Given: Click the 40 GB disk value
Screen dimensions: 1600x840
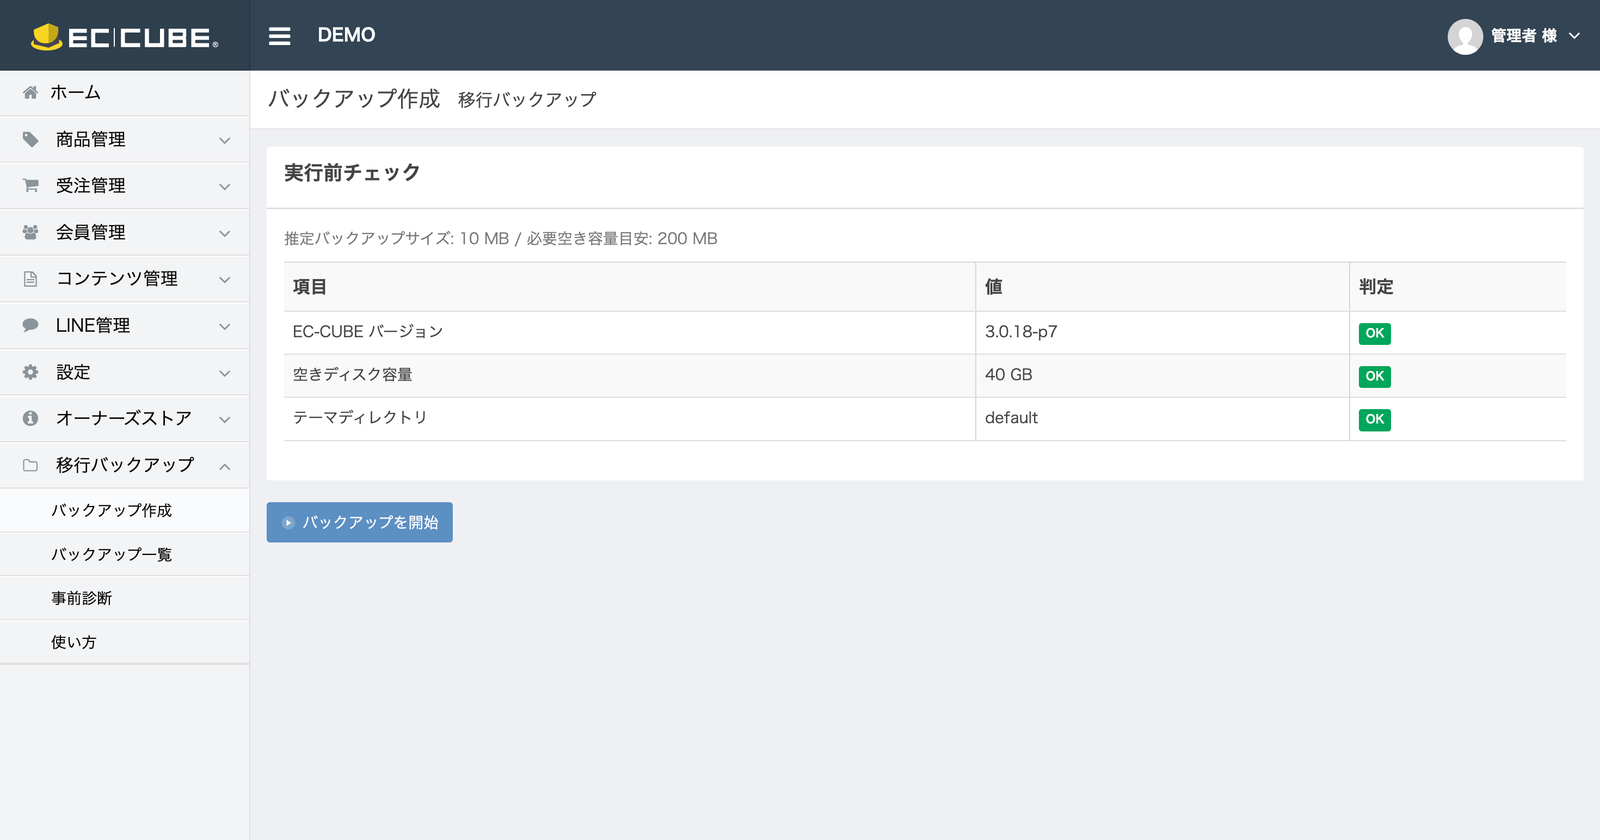Looking at the screenshot, I should [1008, 374].
